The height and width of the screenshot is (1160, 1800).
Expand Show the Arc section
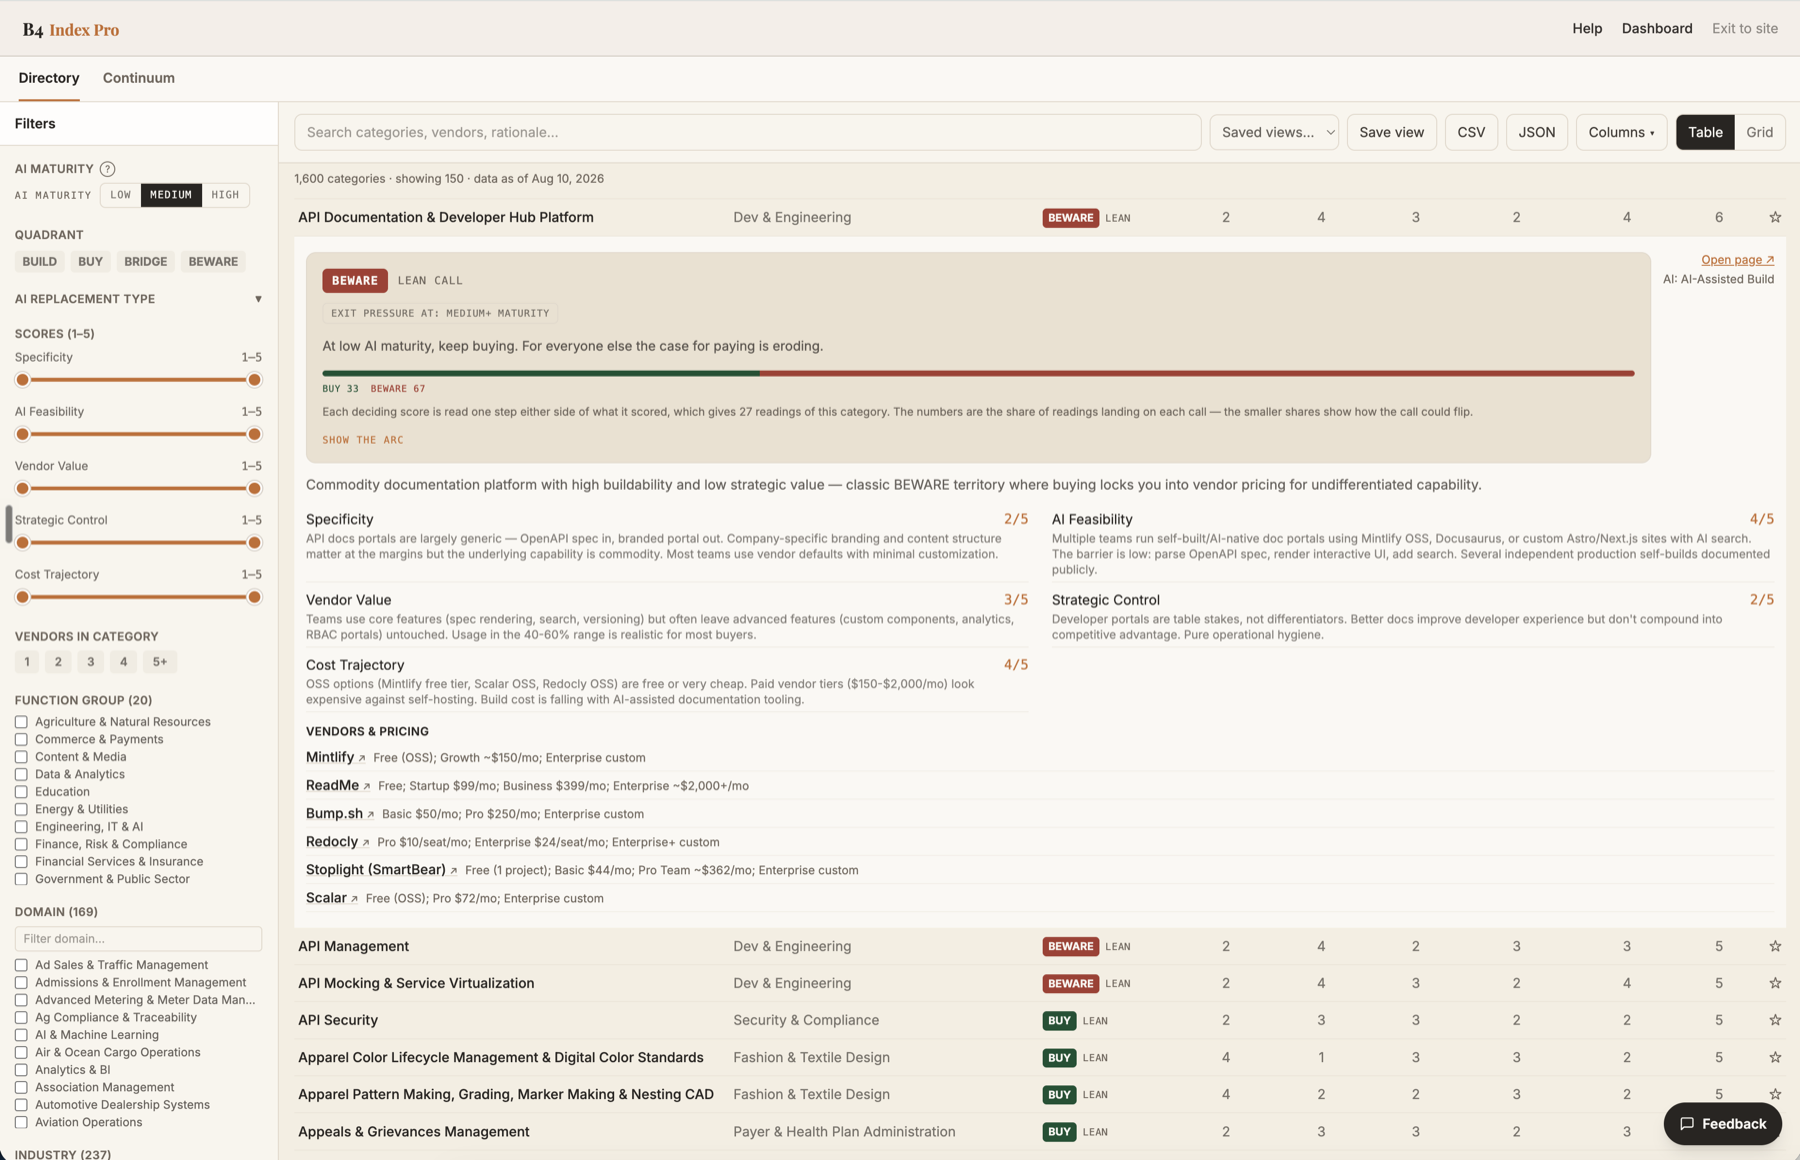pyautogui.click(x=363, y=440)
